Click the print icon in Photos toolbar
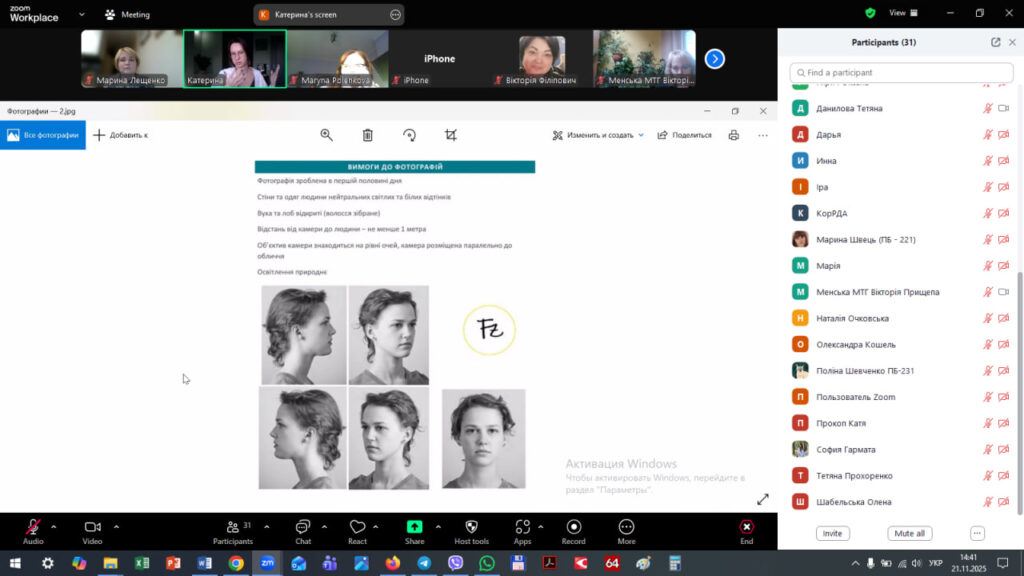The width and height of the screenshot is (1024, 576). [734, 135]
